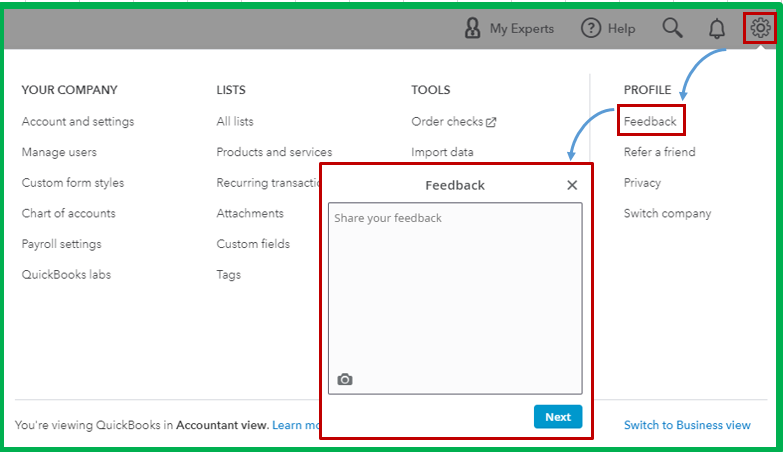Image resolution: width=783 pixels, height=452 pixels.
Task: Click Order checks
Action: click(x=447, y=121)
